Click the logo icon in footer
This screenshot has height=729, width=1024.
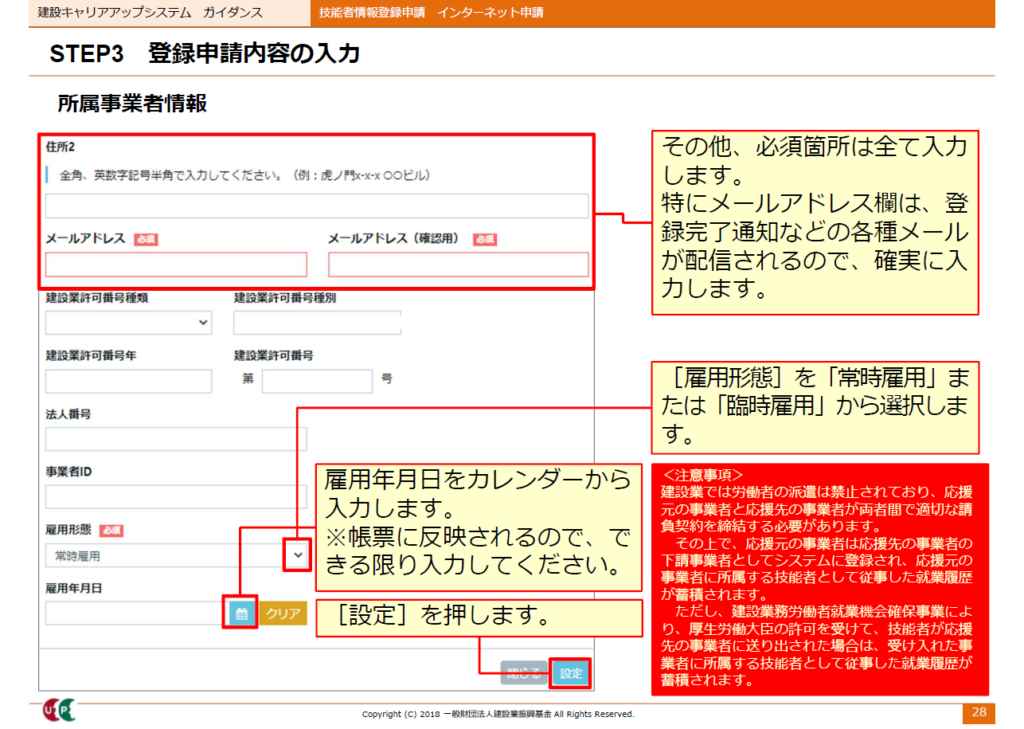point(59,710)
